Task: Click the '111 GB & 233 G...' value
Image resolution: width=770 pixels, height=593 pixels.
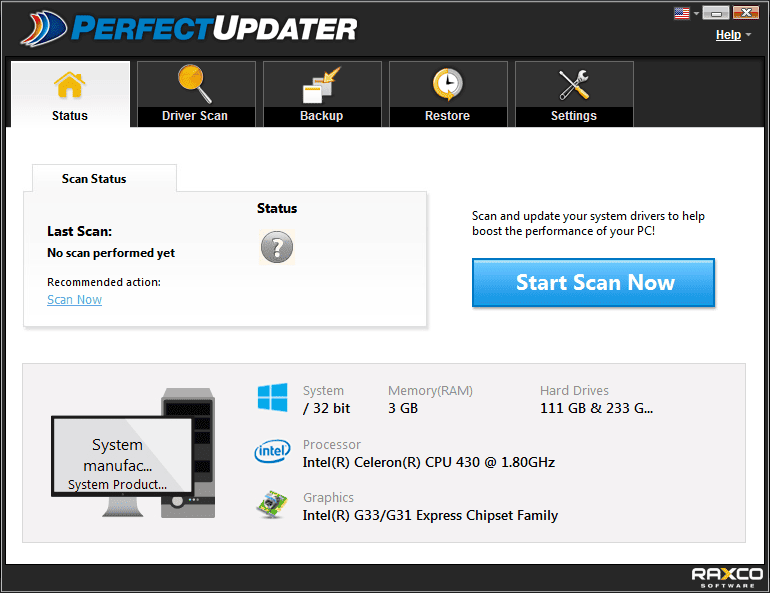Action: 597,408
